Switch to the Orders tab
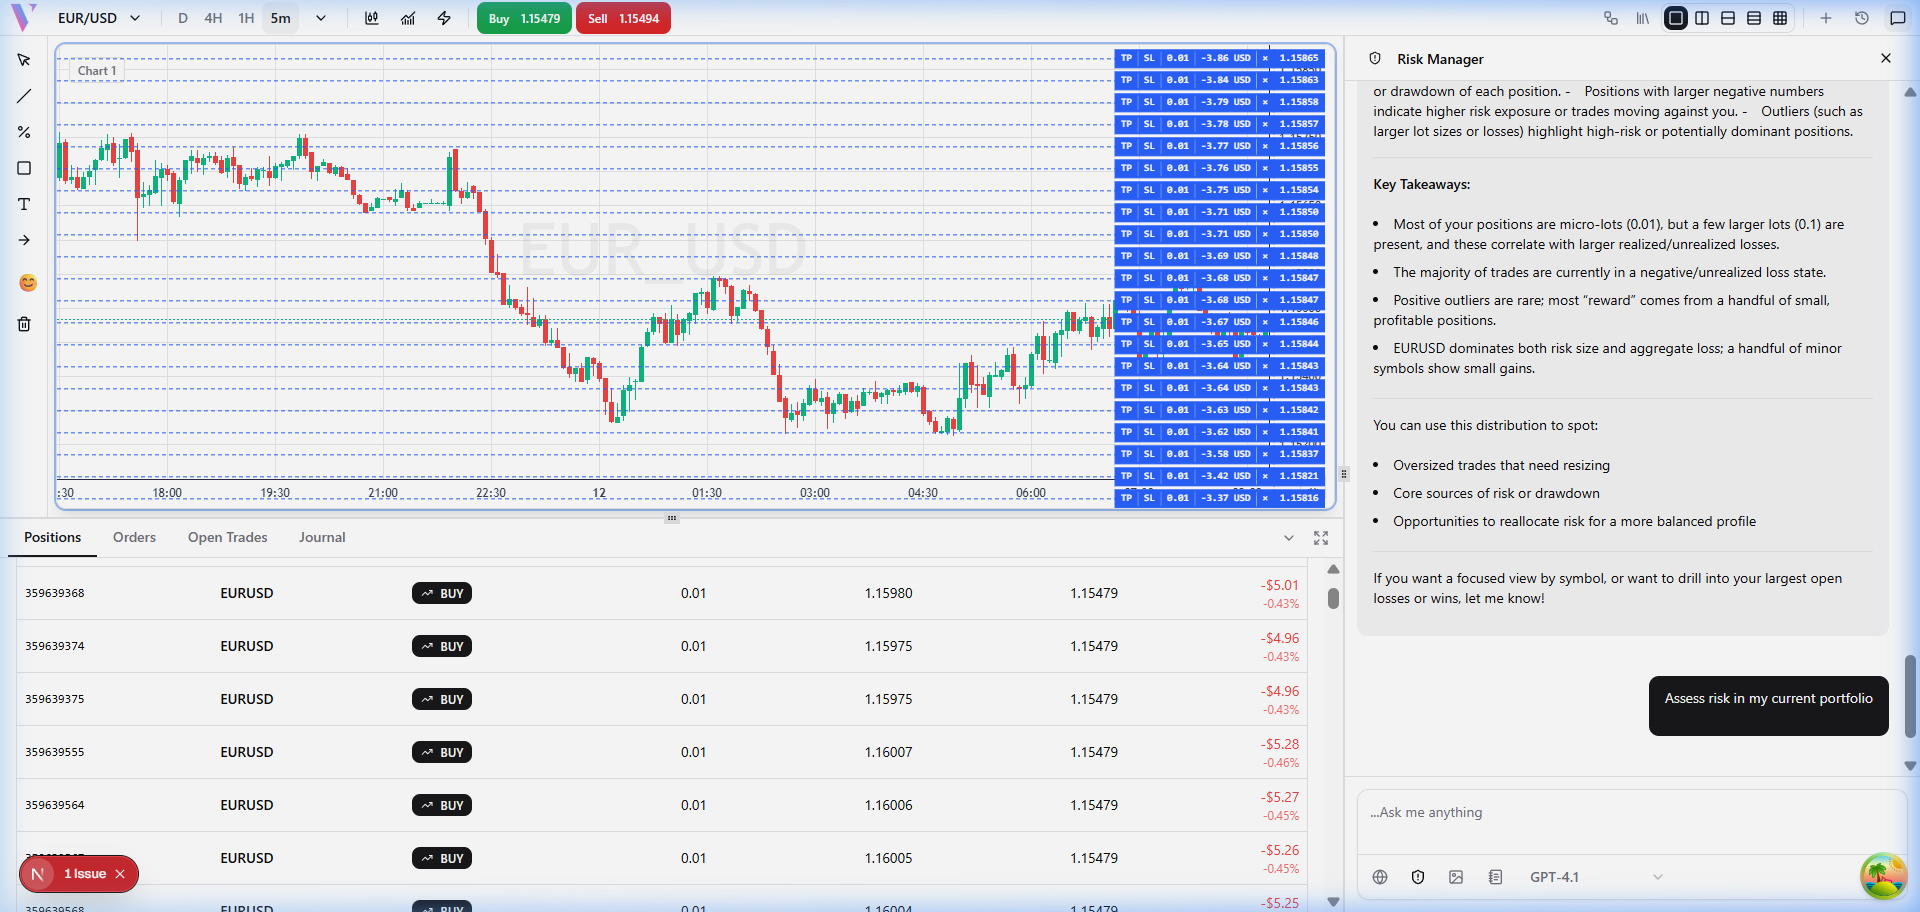This screenshot has height=912, width=1920. (134, 537)
